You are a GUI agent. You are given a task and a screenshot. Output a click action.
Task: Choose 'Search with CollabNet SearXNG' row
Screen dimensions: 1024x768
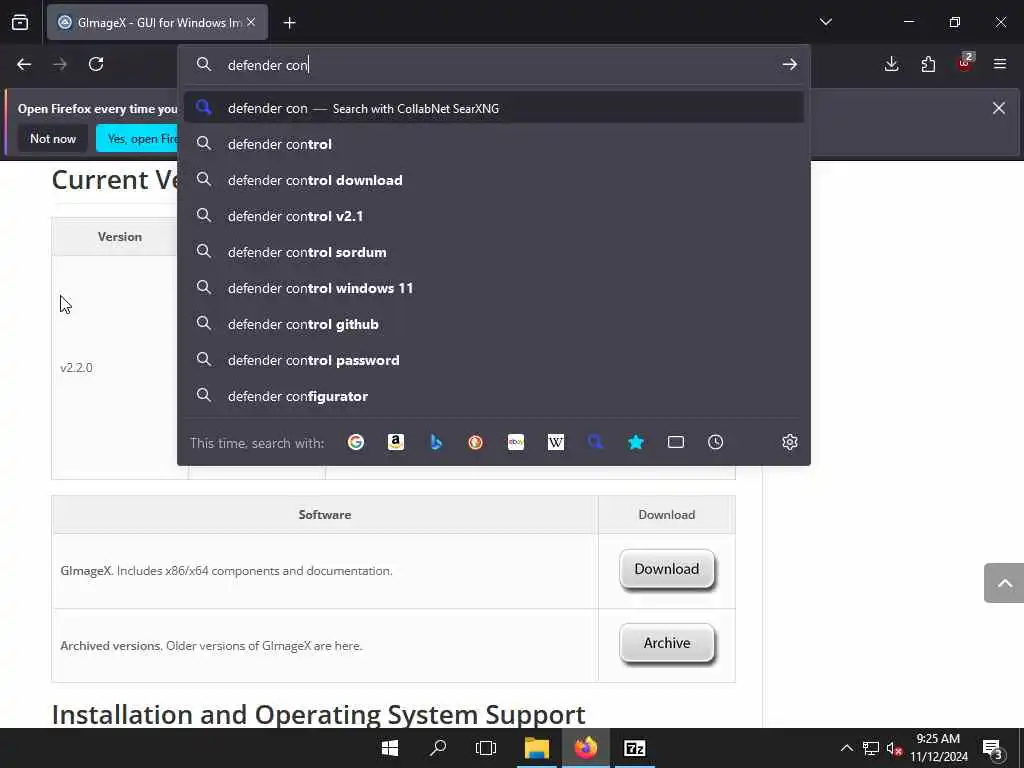click(494, 108)
